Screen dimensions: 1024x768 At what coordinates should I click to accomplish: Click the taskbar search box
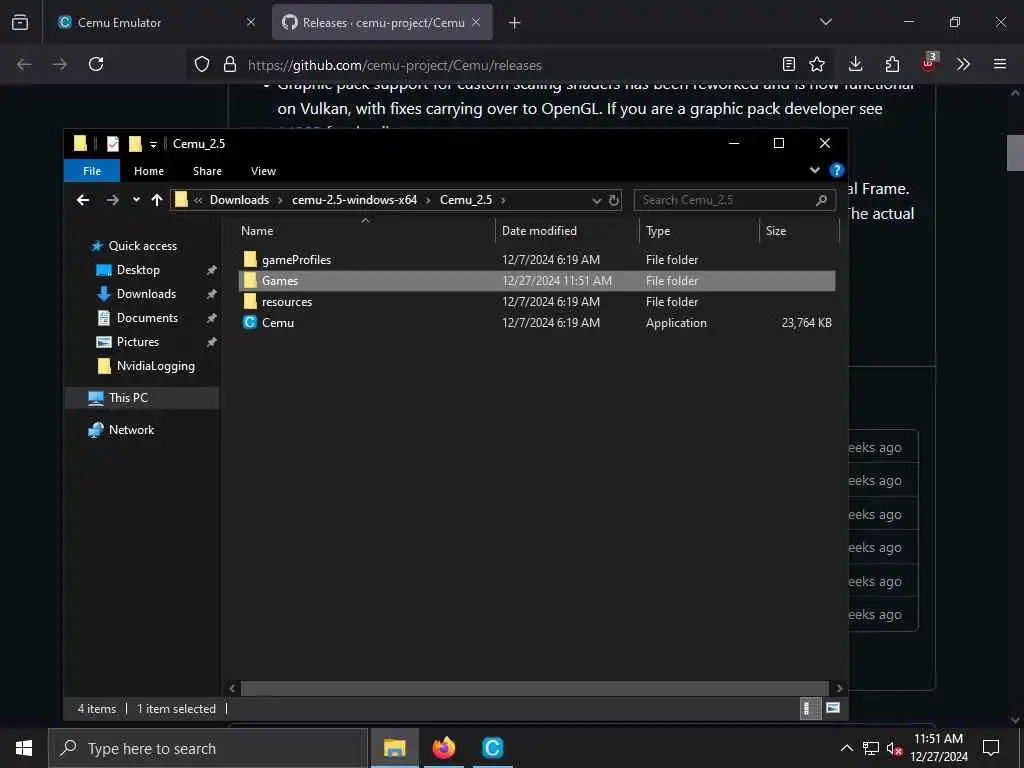(208, 748)
